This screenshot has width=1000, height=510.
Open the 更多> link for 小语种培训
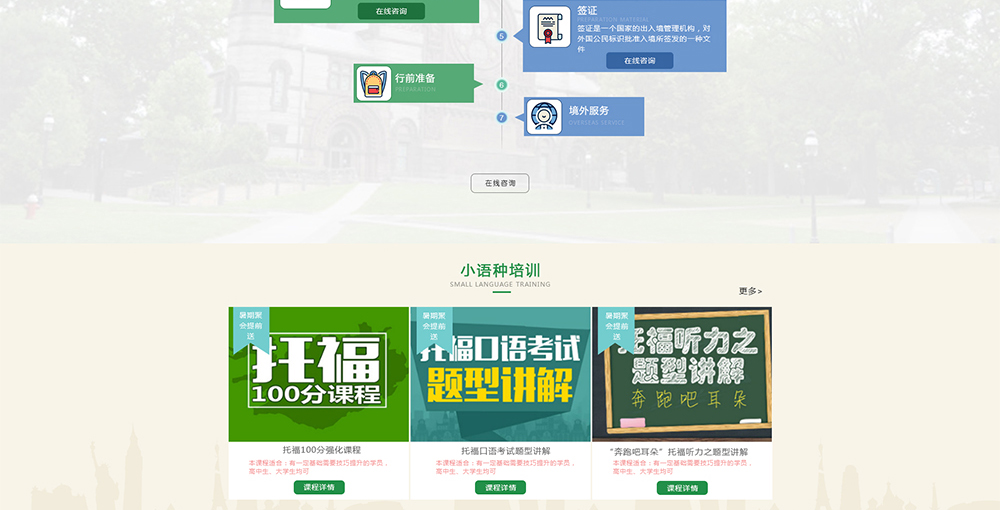[750, 291]
